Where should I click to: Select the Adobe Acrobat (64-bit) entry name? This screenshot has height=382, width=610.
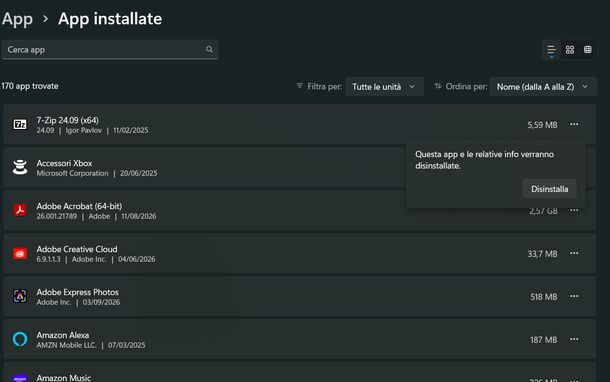(x=79, y=206)
